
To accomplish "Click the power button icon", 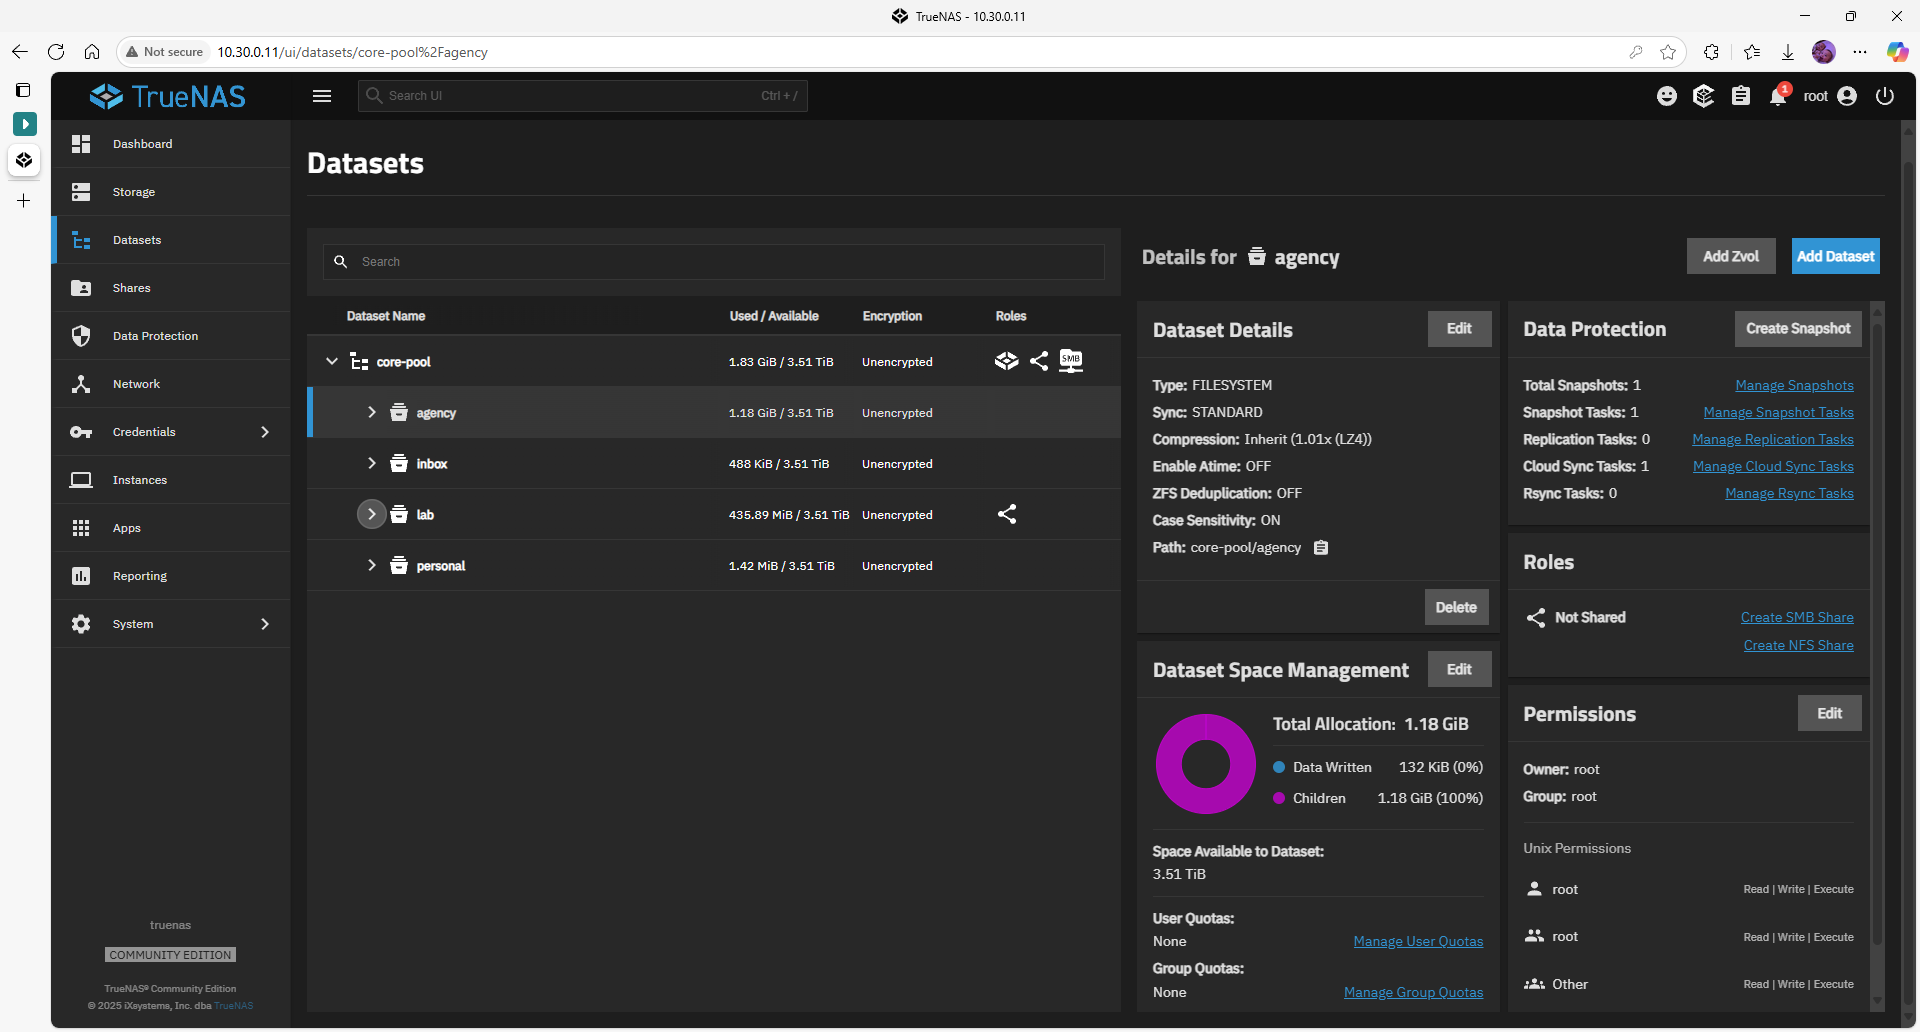I will tap(1885, 96).
